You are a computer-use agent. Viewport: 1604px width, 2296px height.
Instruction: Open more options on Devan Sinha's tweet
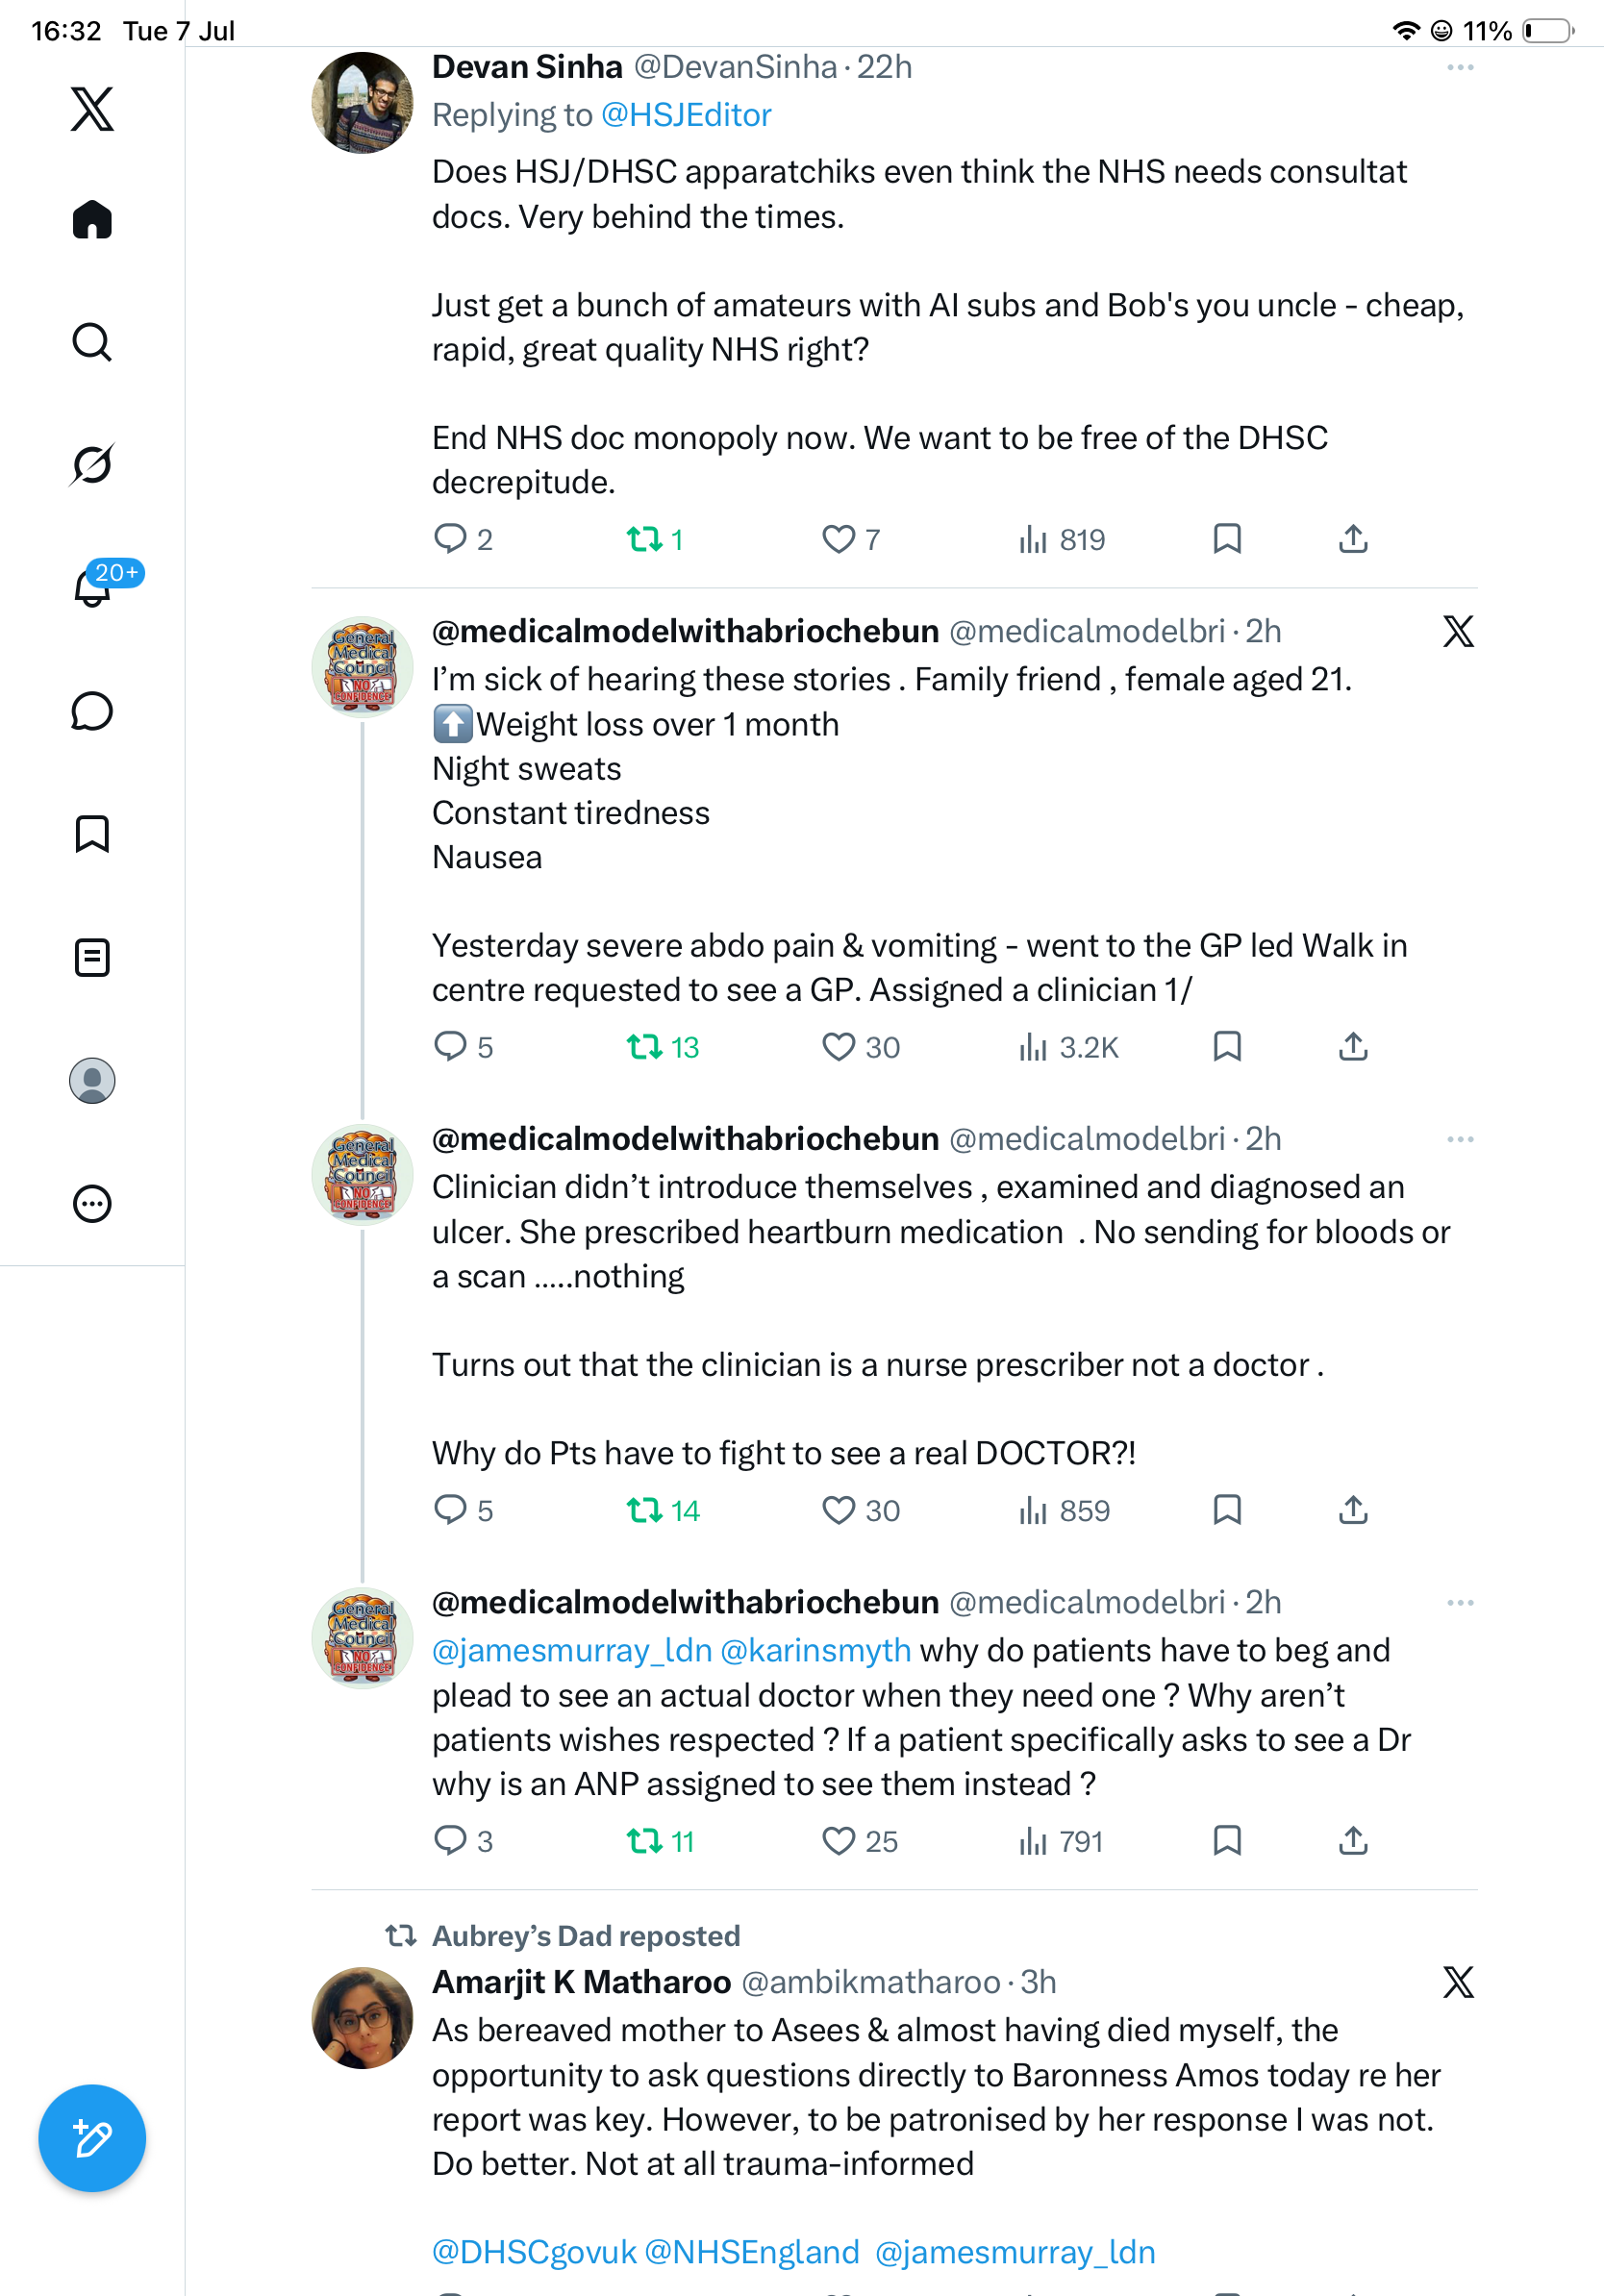point(1460,67)
